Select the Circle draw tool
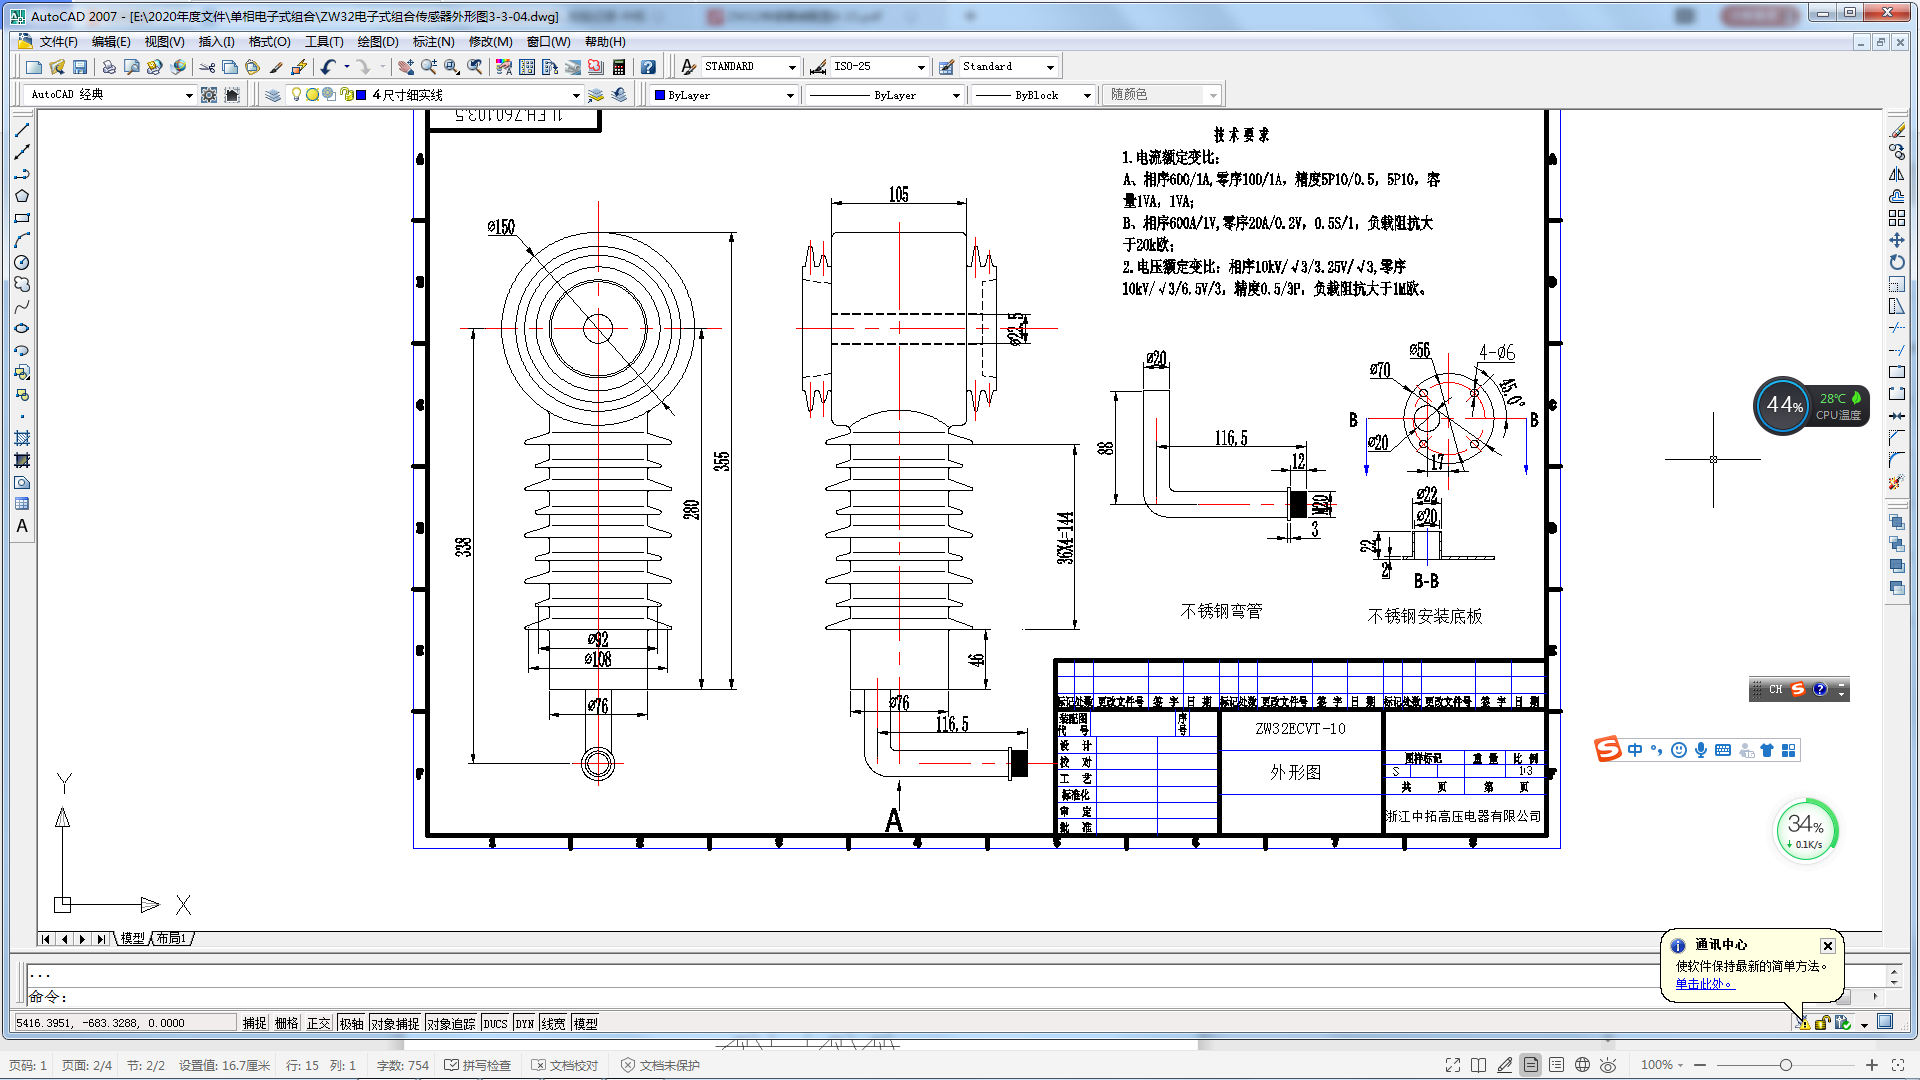The image size is (1920, 1080). 22,262
